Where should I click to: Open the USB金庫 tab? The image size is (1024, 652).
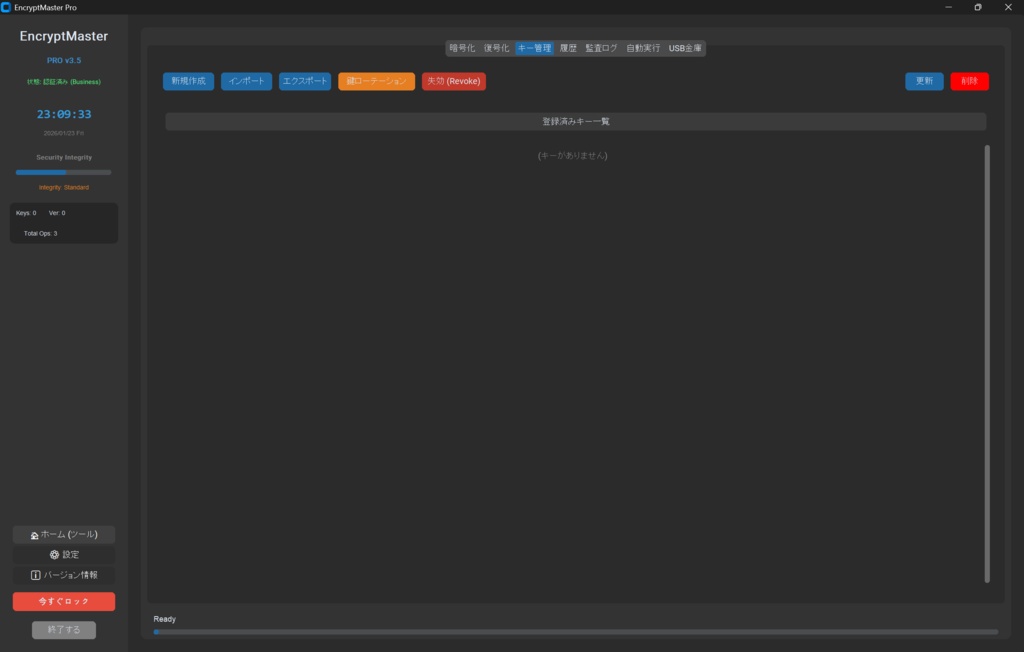[686, 47]
